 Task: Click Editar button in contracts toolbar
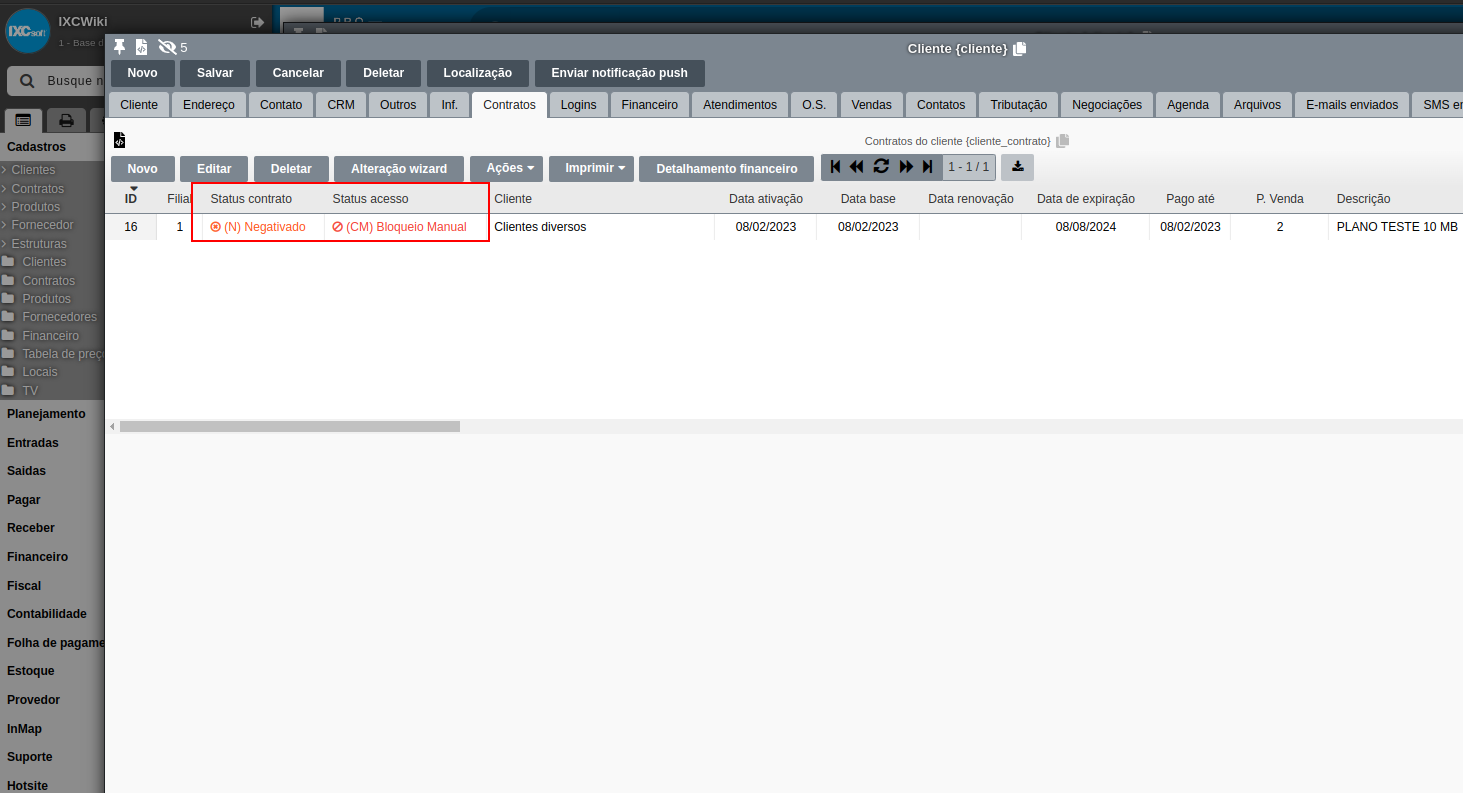[214, 169]
